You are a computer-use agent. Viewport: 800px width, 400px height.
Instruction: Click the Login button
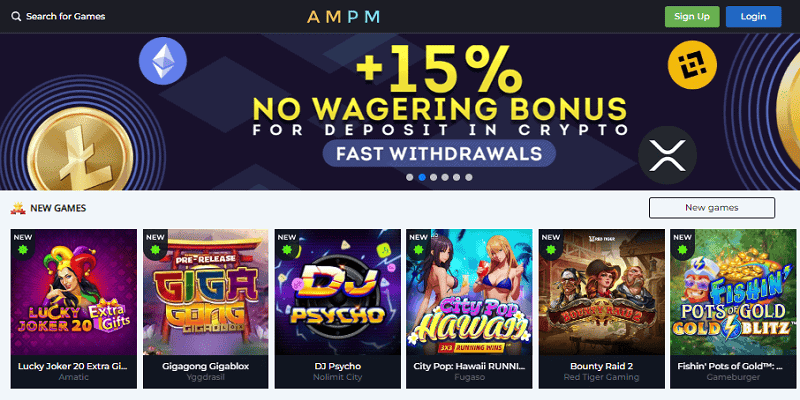coord(753,16)
